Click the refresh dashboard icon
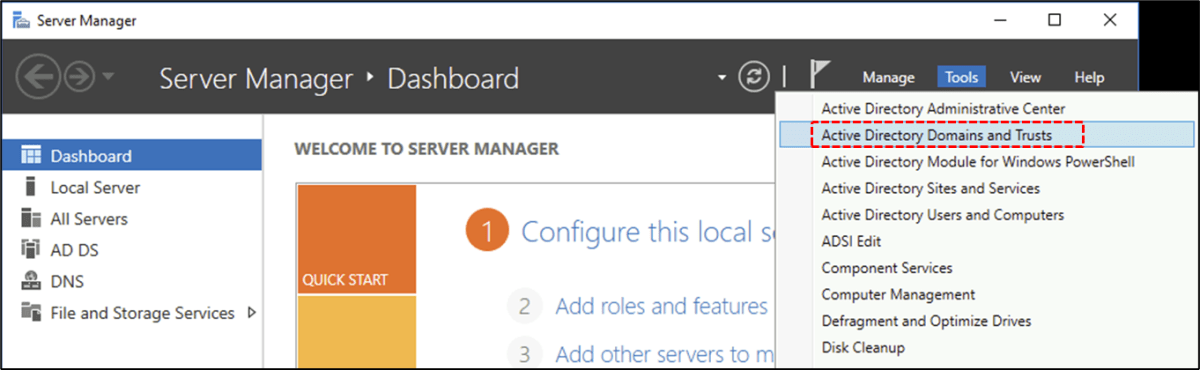 point(753,77)
